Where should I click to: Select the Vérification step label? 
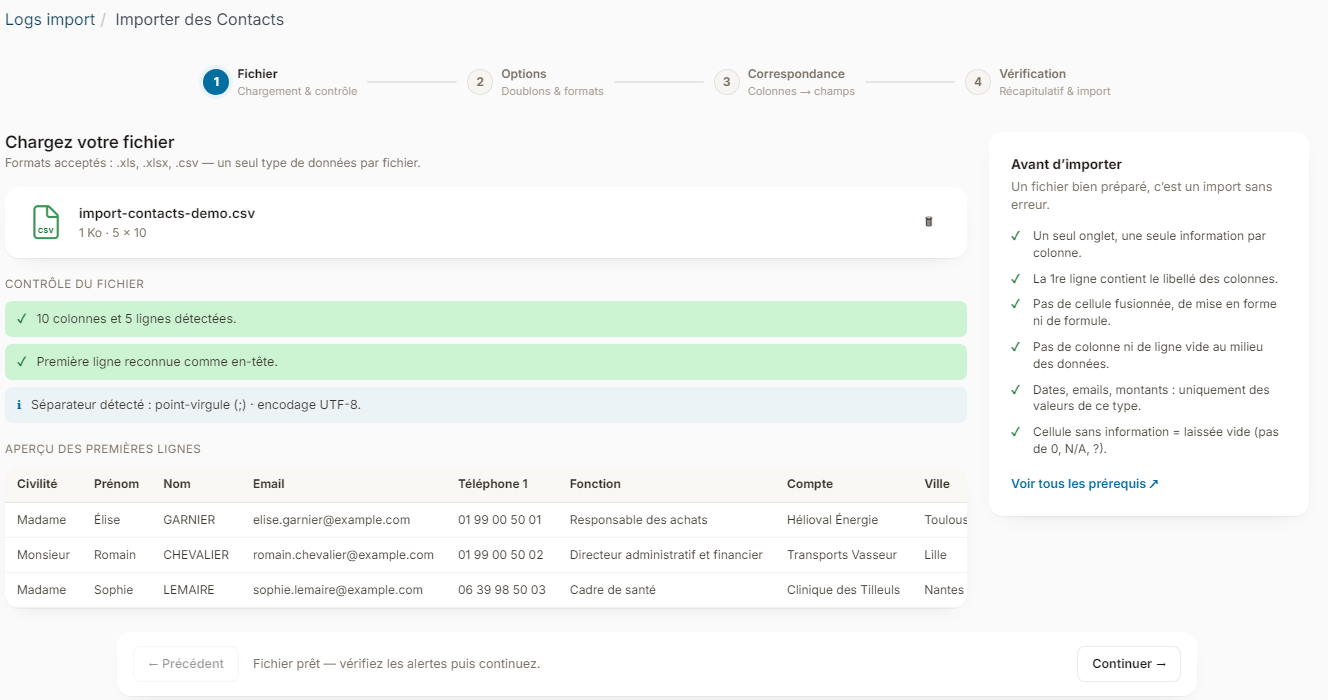(x=1032, y=74)
